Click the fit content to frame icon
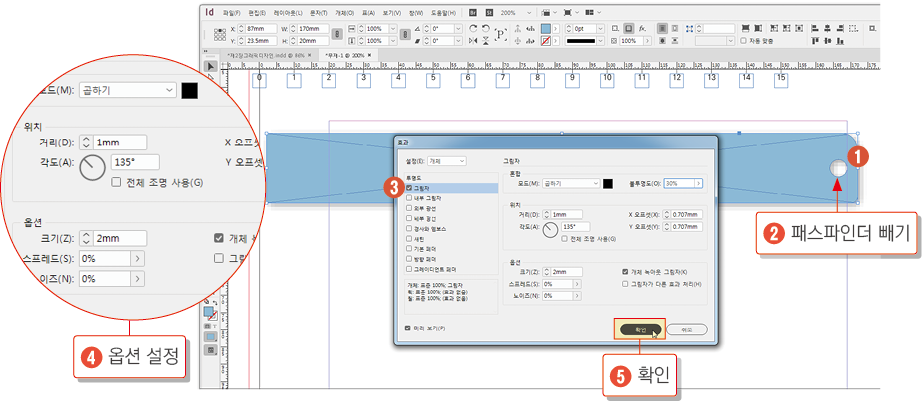The width and height of the screenshot is (922, 401). (774, 28)
